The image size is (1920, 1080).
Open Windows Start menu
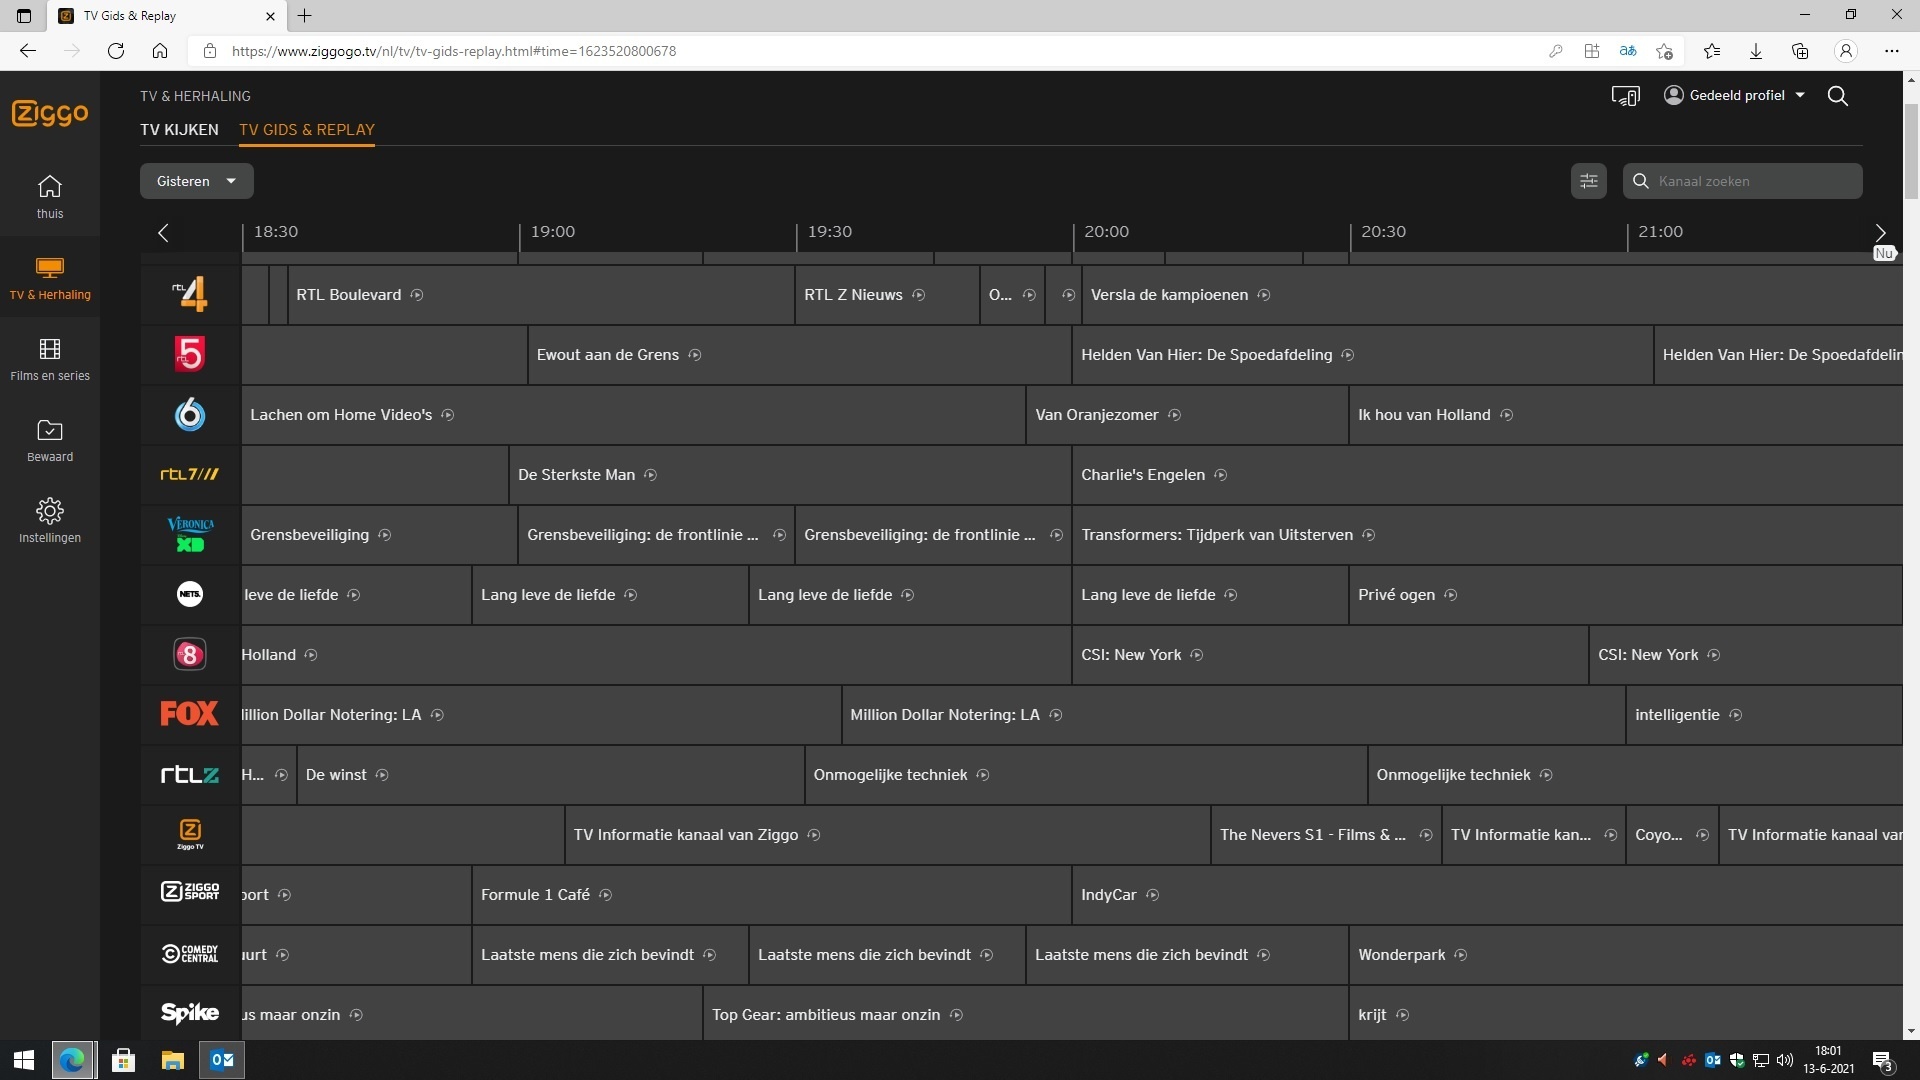(24, 1060)
